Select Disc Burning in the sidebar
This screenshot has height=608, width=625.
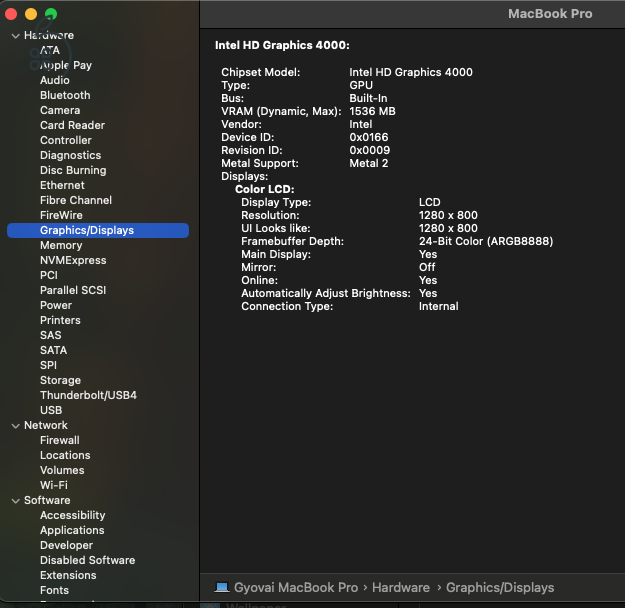pyautogui.click(x=73, y=170)
